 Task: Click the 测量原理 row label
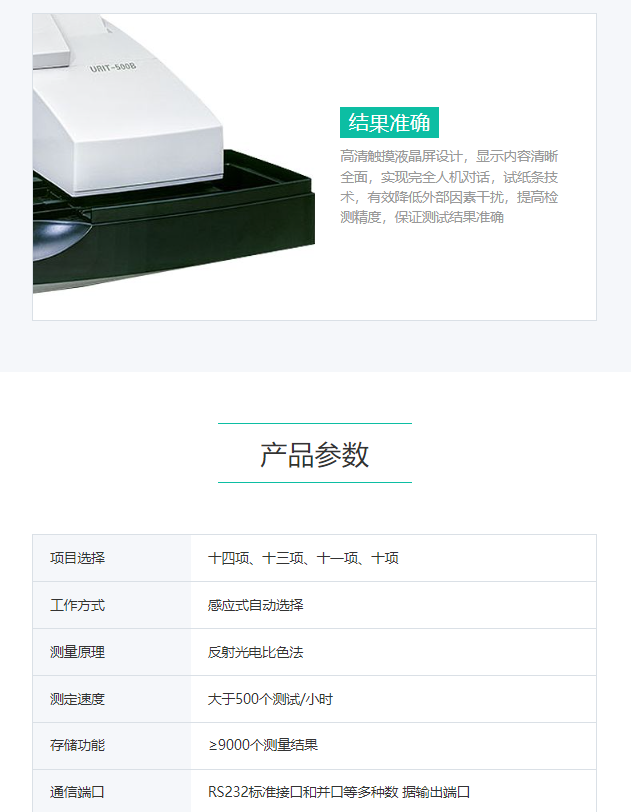(x=77, y=652)
